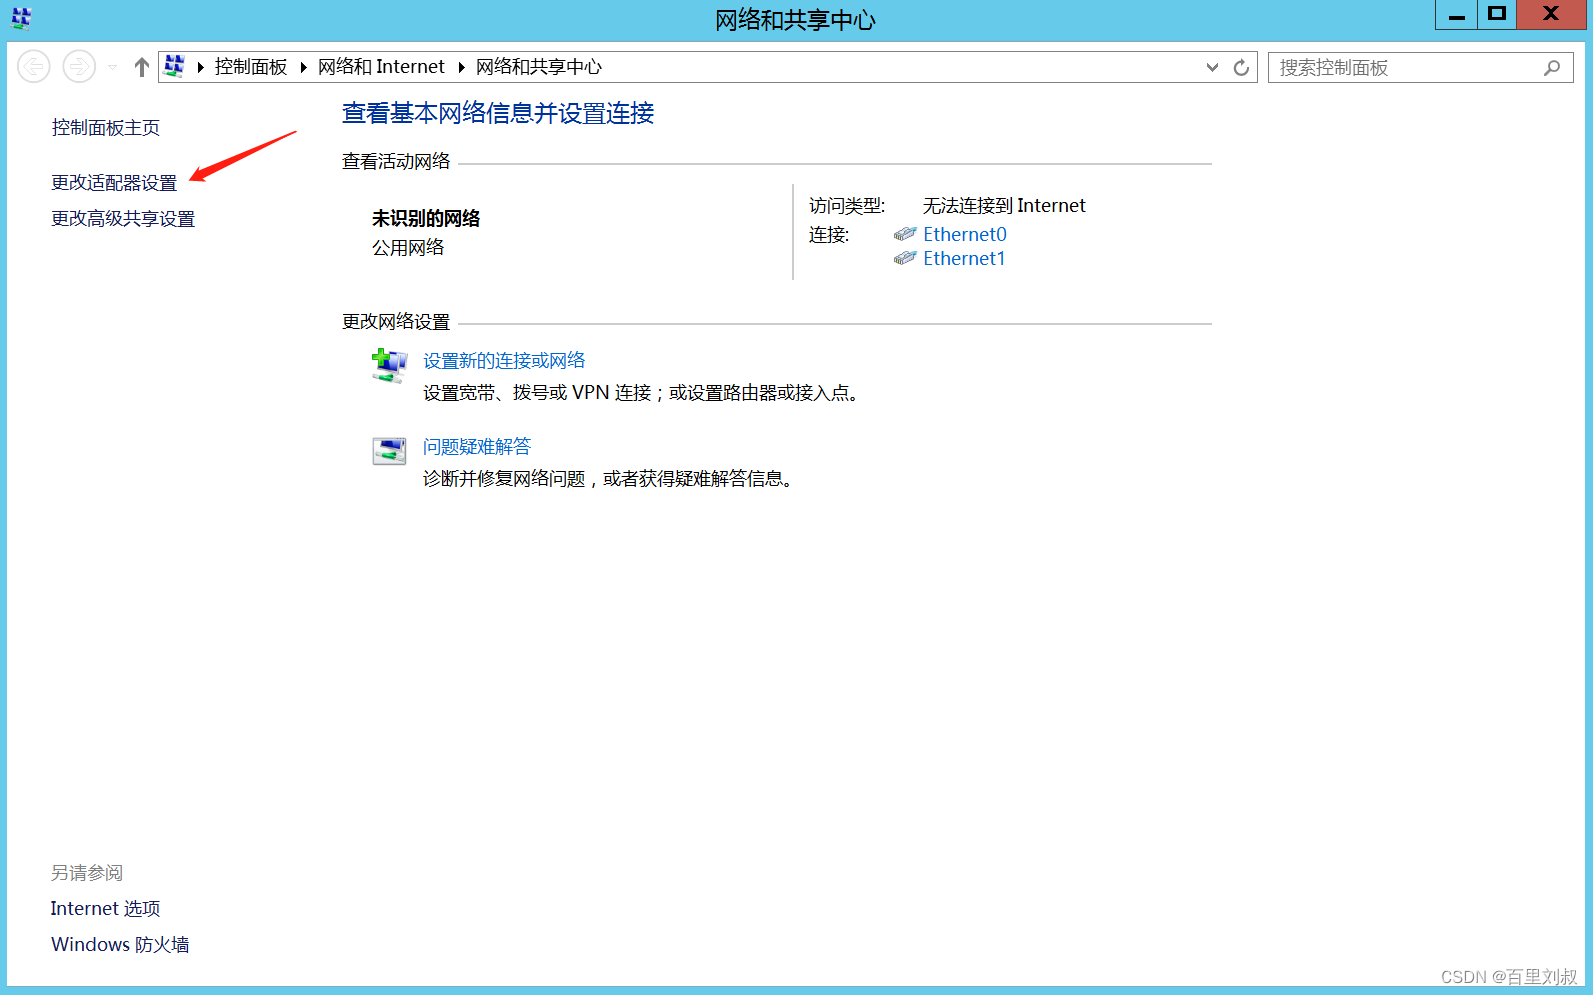
Task: Select 网络和共享中心 breadcrumb
Action: (539, 67)
